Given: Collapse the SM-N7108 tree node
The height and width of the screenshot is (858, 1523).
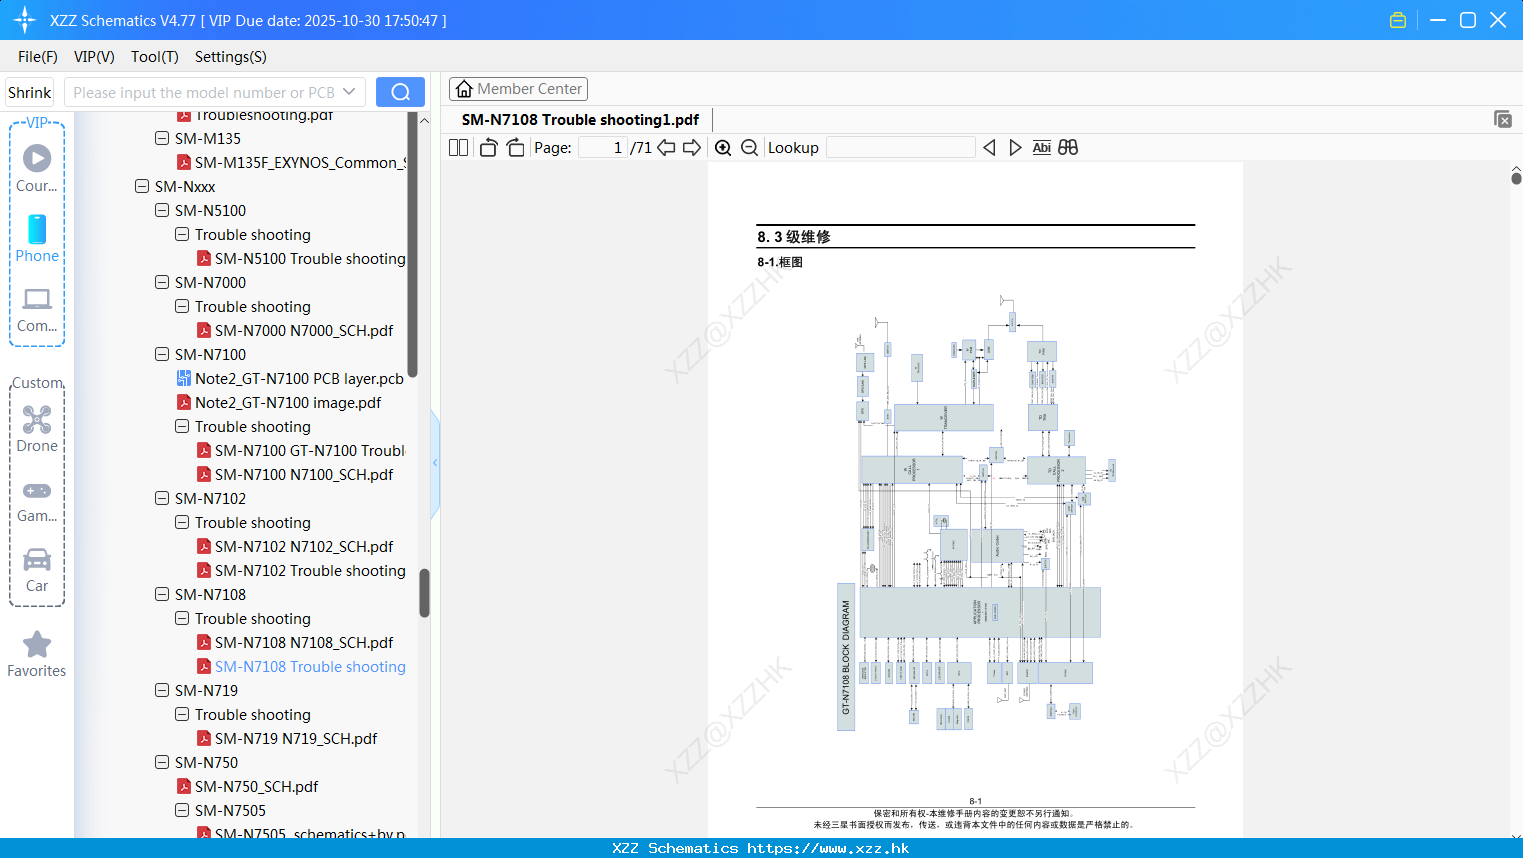Looking at the screenshot, I should point(162,594).
